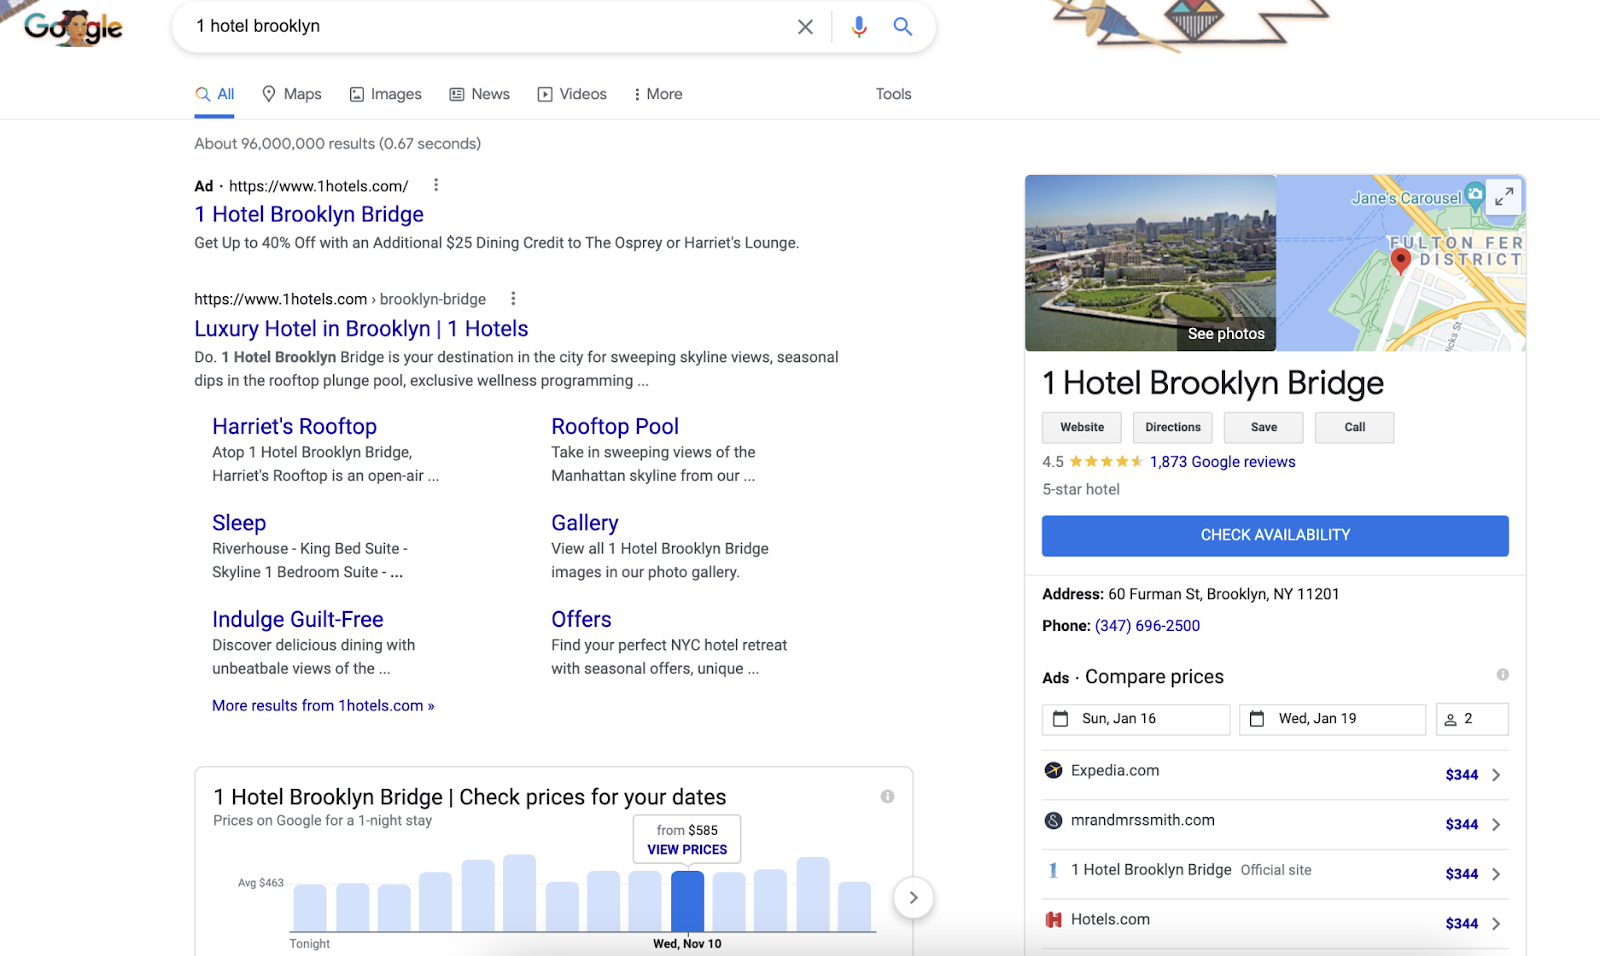Submit search with the magnifying glass icon
The height and width of the screenshot is (956, 1600).
(903, 27)
